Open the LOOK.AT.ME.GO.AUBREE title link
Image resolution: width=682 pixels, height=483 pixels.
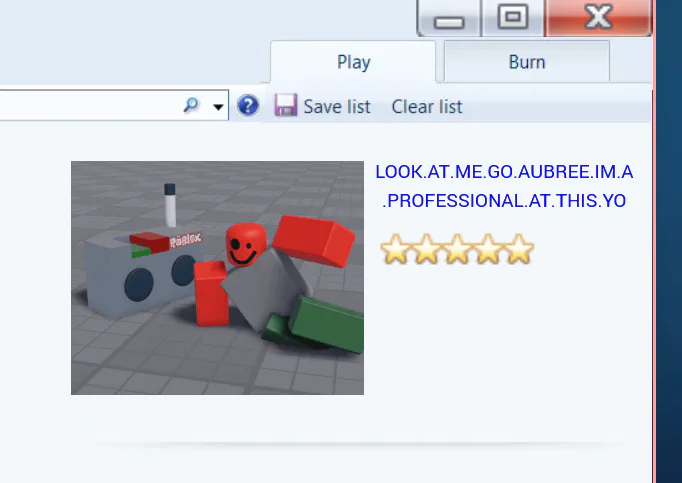[x=504, y=186]
